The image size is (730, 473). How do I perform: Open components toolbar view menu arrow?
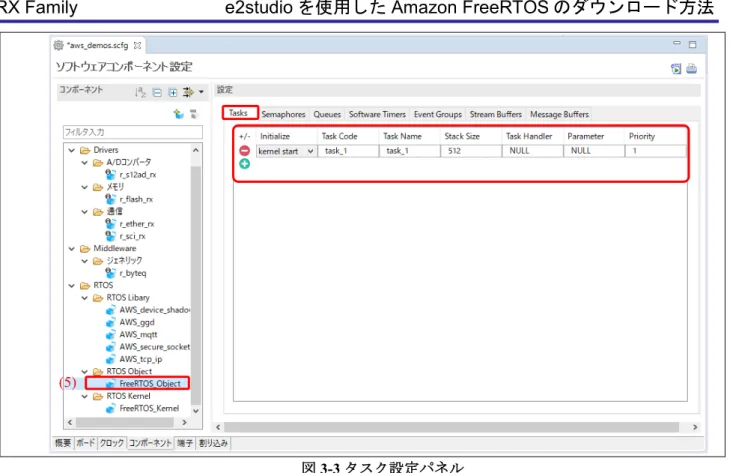(x=201, y=92)
